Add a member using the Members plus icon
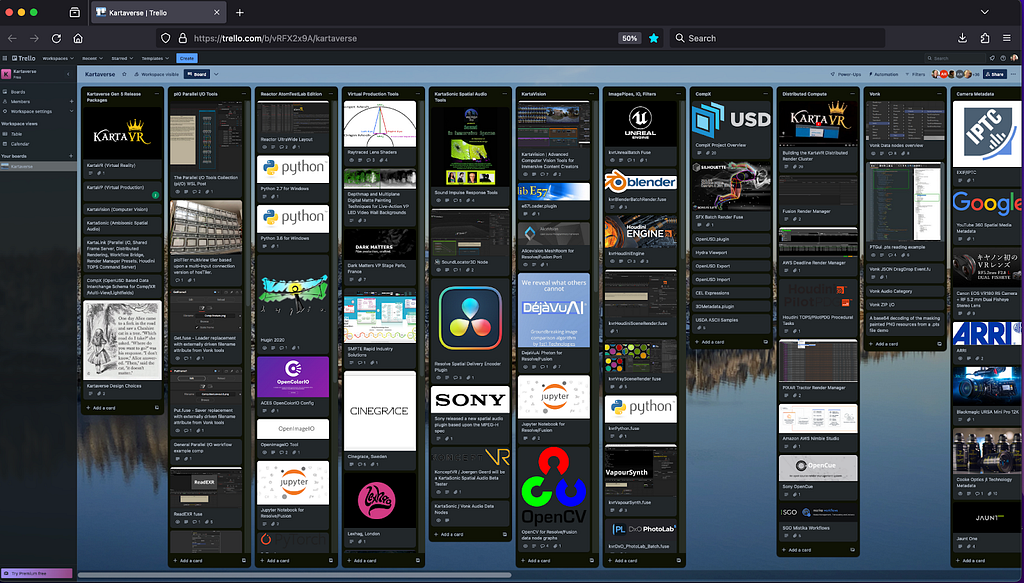The image size is (1024, 583). coord(71,101)
